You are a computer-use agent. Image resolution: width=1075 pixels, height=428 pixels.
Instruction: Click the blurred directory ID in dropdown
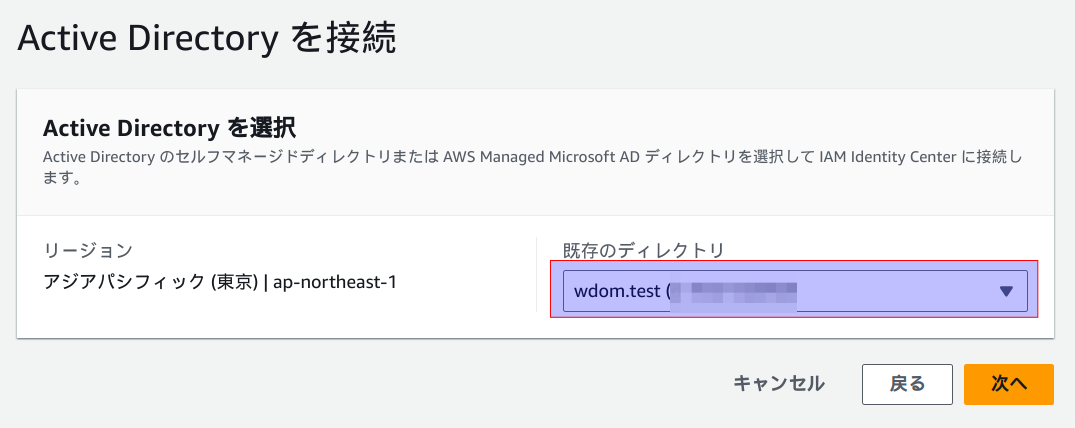coord(735,292)
